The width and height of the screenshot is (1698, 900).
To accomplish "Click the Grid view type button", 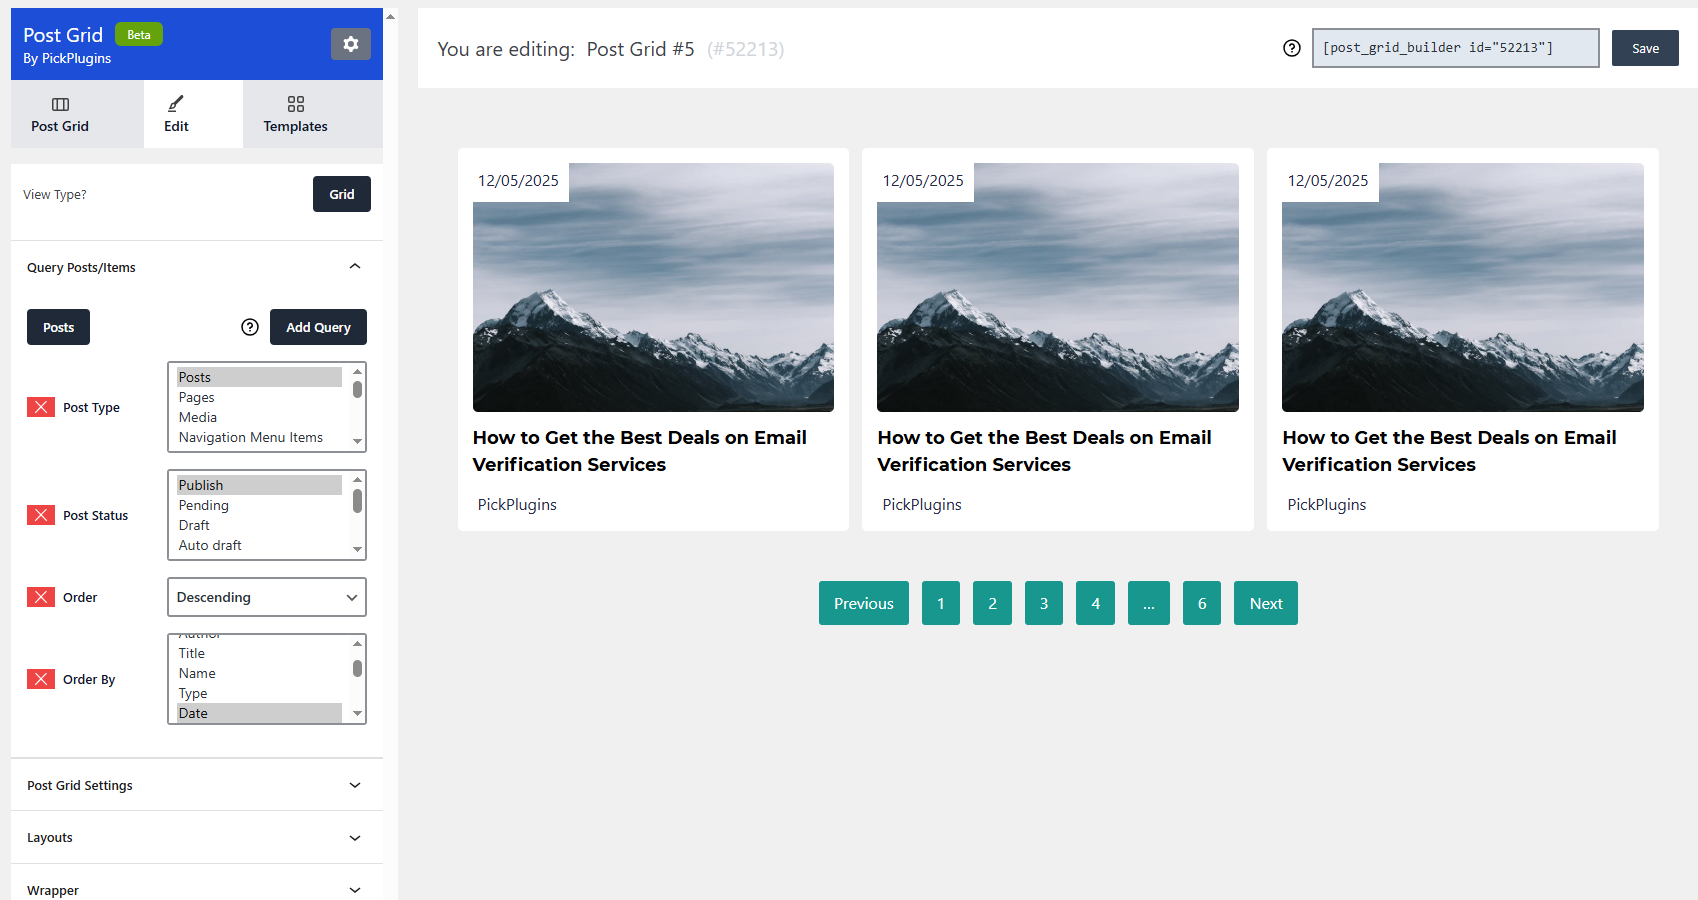I will point(342,194).
